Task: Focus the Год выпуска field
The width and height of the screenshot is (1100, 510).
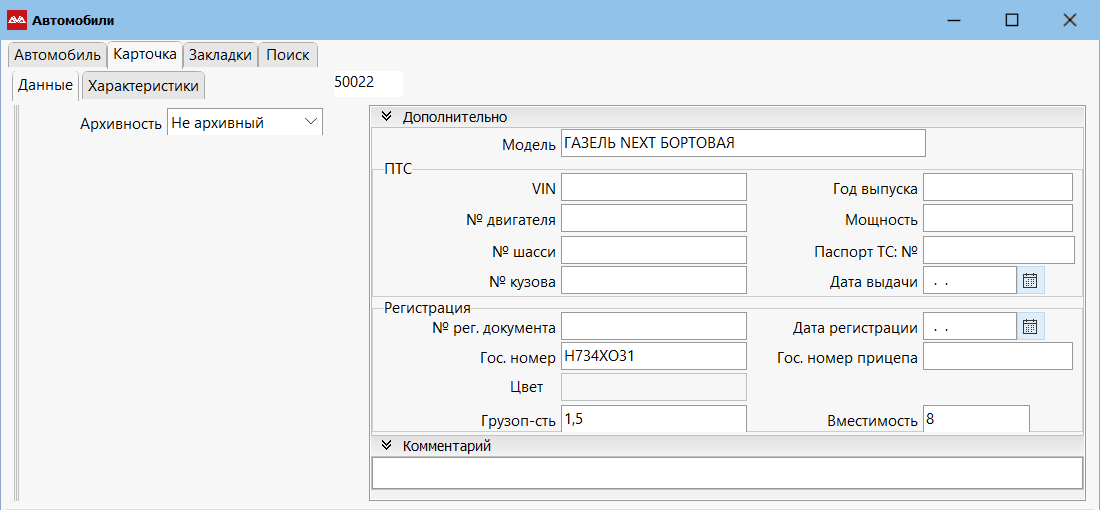Action: pyautogui.click(x=998, y=187)
